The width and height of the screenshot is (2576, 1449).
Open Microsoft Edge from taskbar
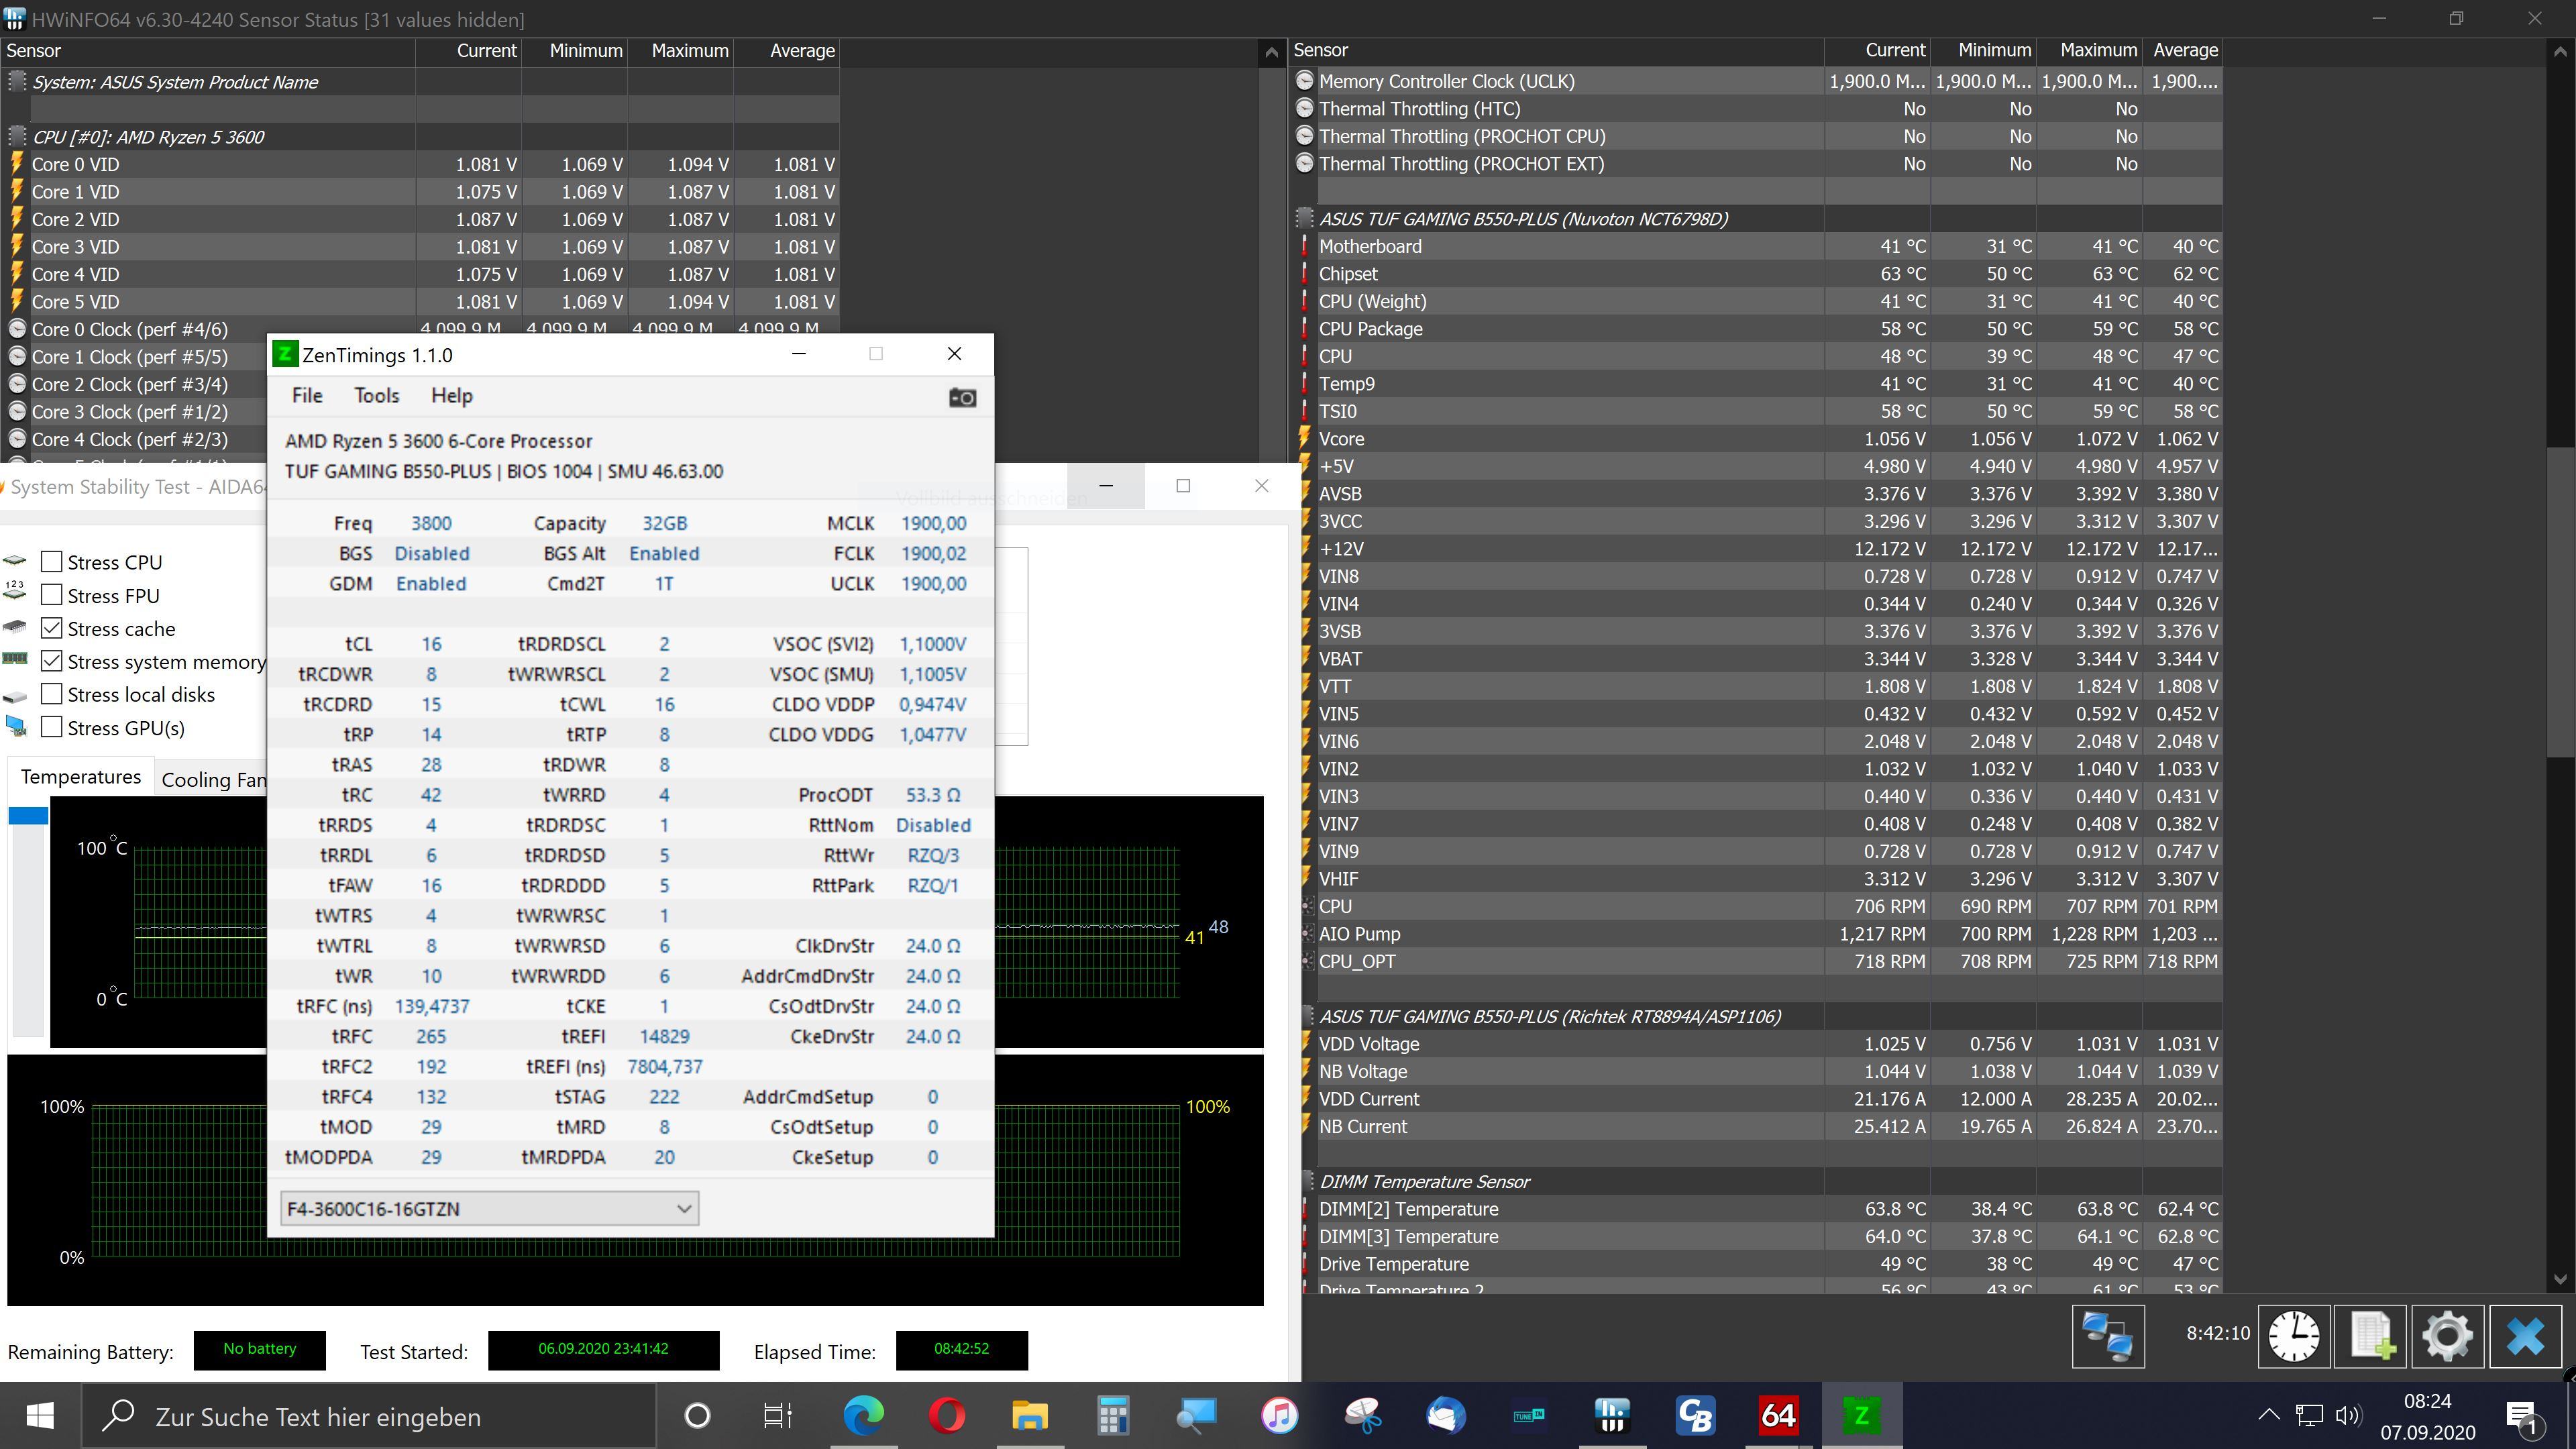coord(863,1415)
